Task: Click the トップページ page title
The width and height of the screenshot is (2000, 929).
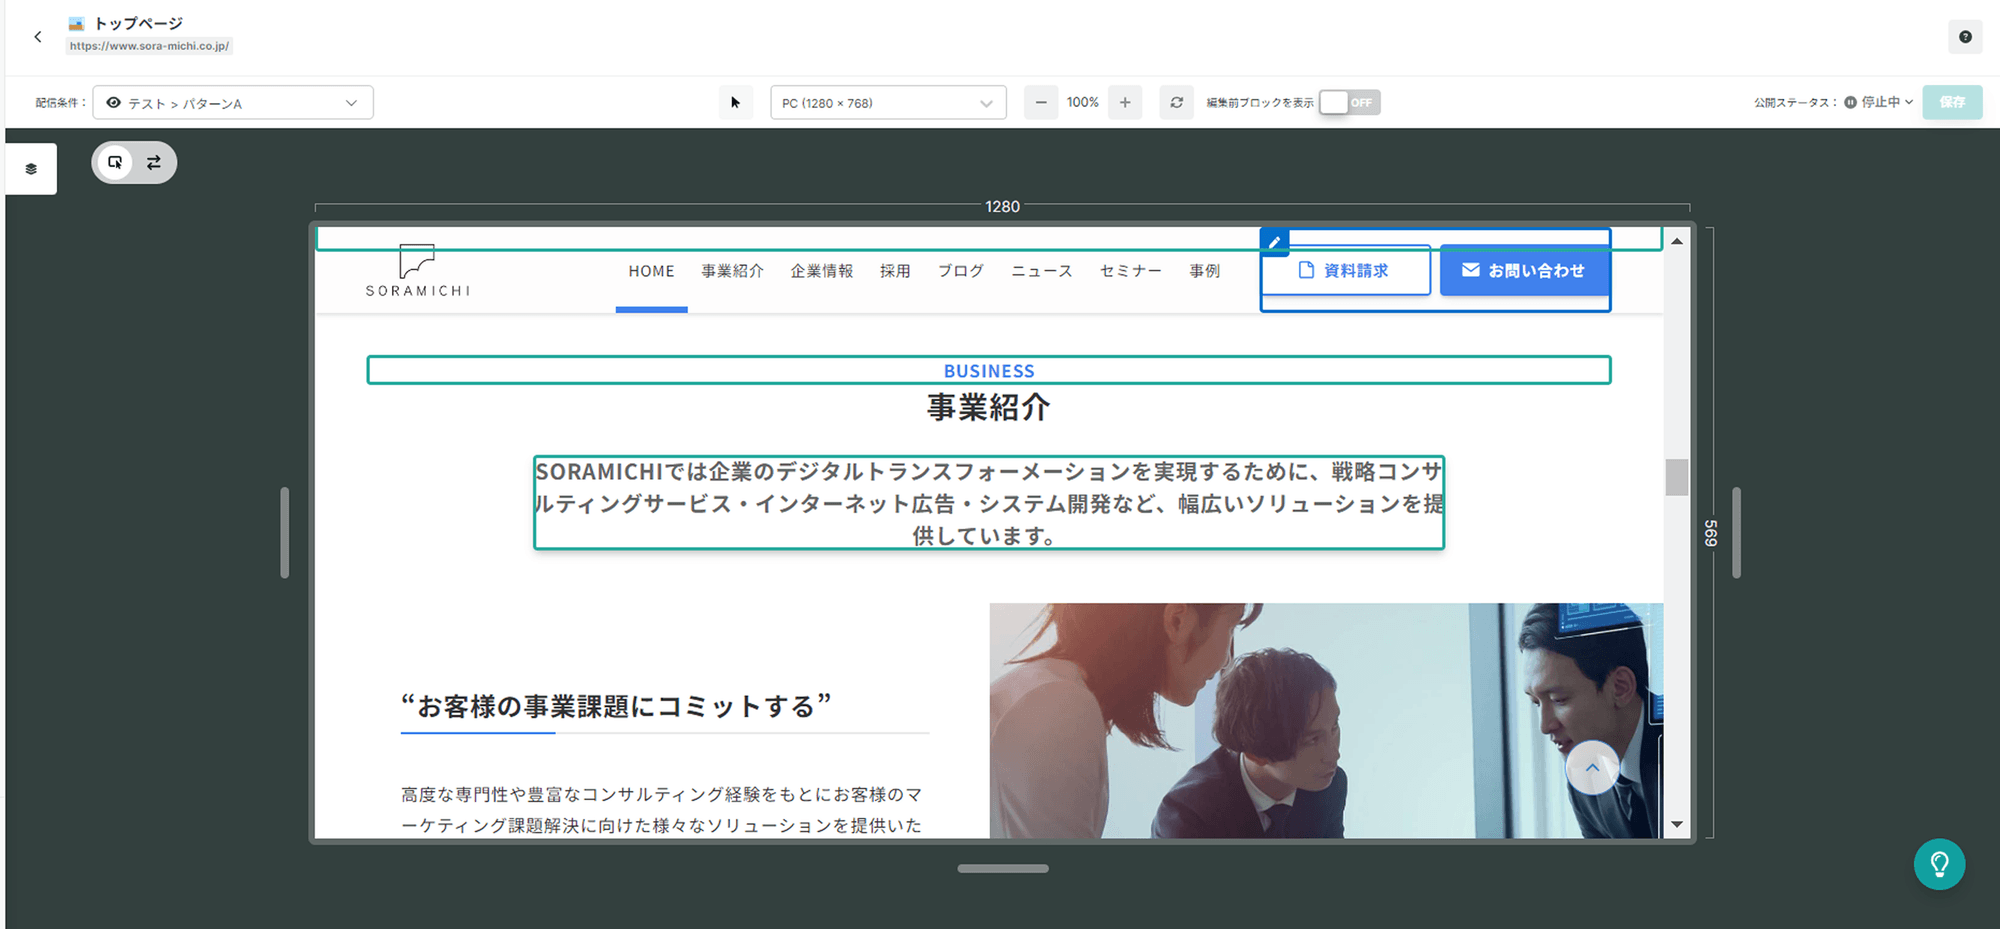Action: 138,23
